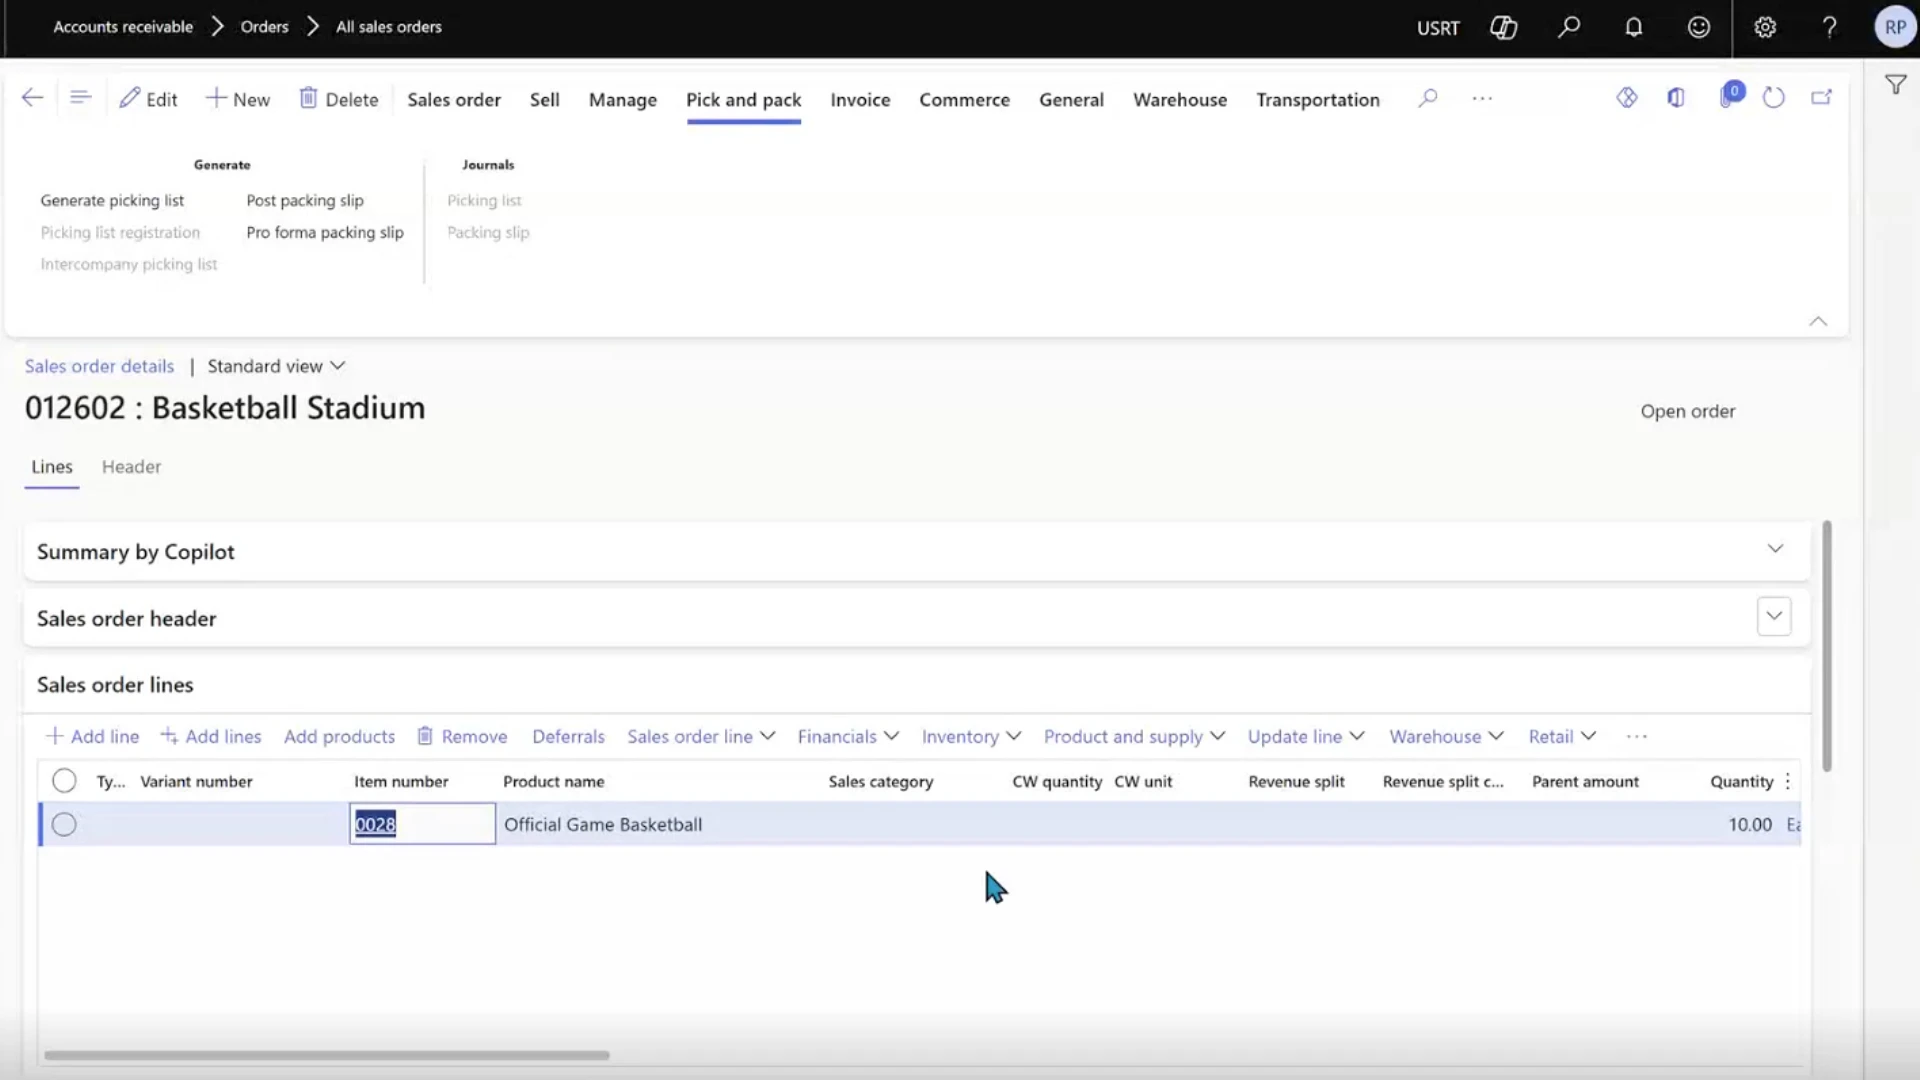The width and height of the screenshot is (1920, 1080).
Task: Open the Warehouse lines dropdown
Action: (x=1446, y=736)
